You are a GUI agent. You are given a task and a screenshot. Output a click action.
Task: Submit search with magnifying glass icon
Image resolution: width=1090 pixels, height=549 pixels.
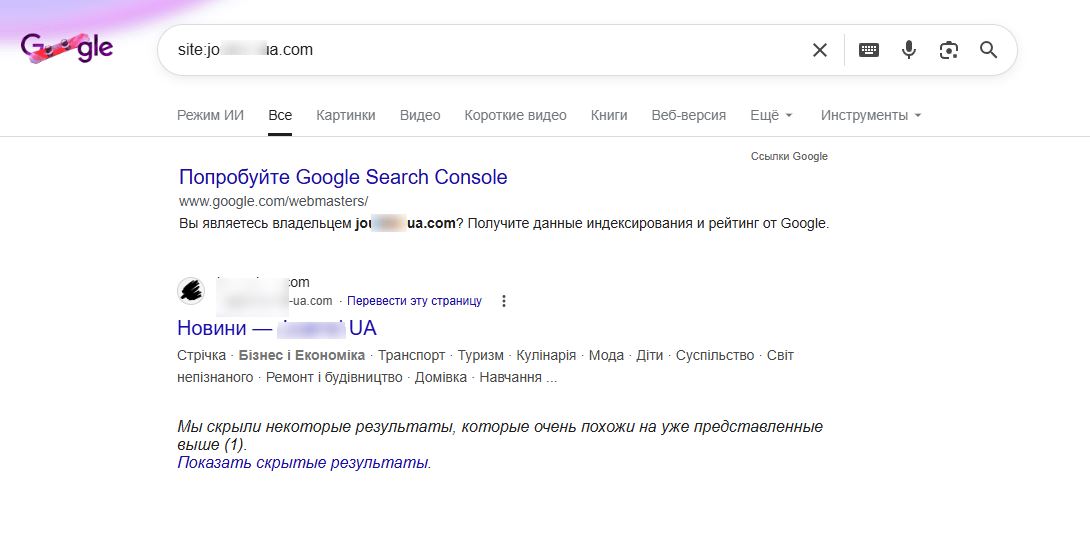tap(989, 50)
